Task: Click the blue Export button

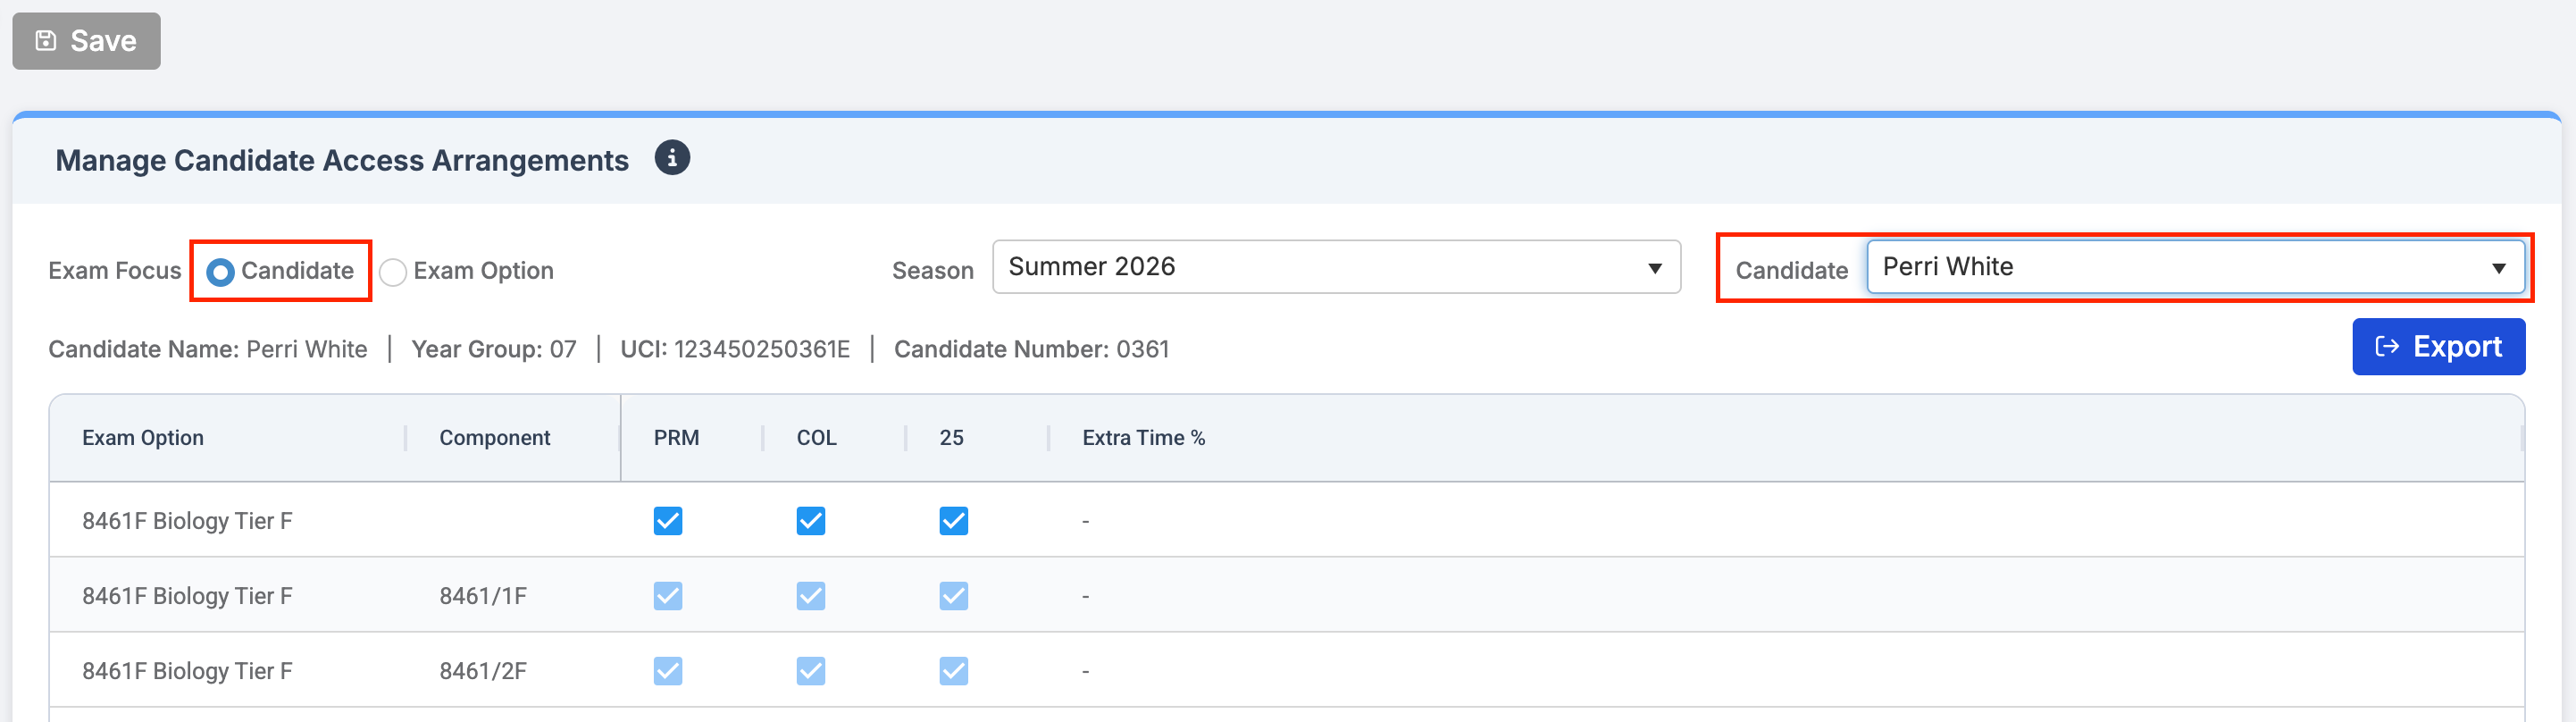Action: [2438, 347]
